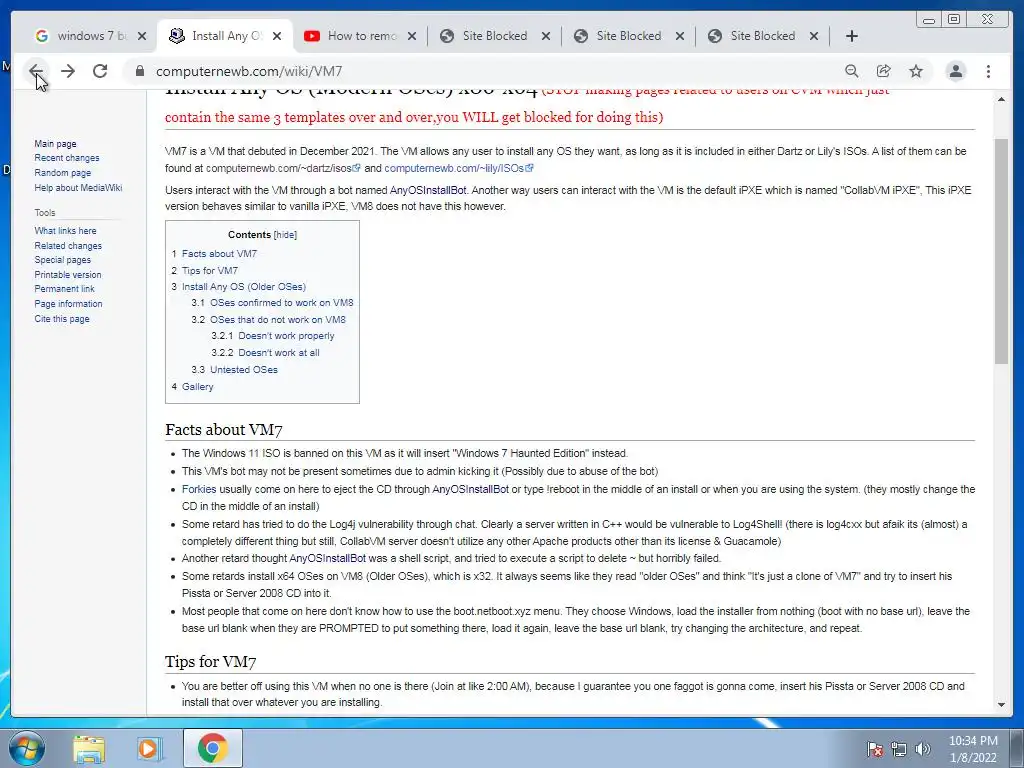Click the volume speaker tray icon
This screenshot has height=768, width=1024.
[922, 749]
